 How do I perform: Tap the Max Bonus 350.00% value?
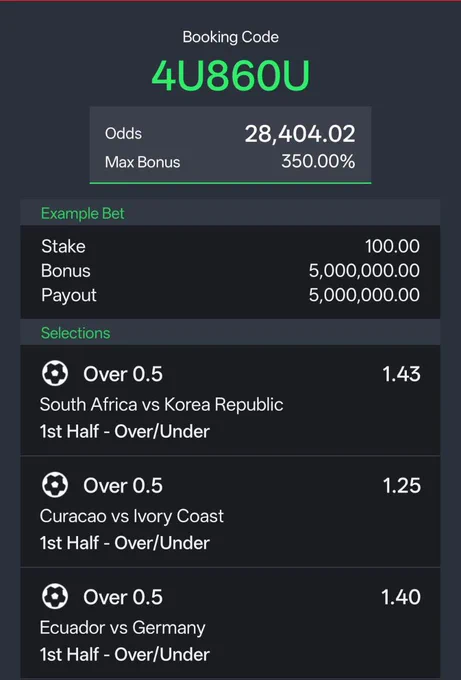pos(318,162)
